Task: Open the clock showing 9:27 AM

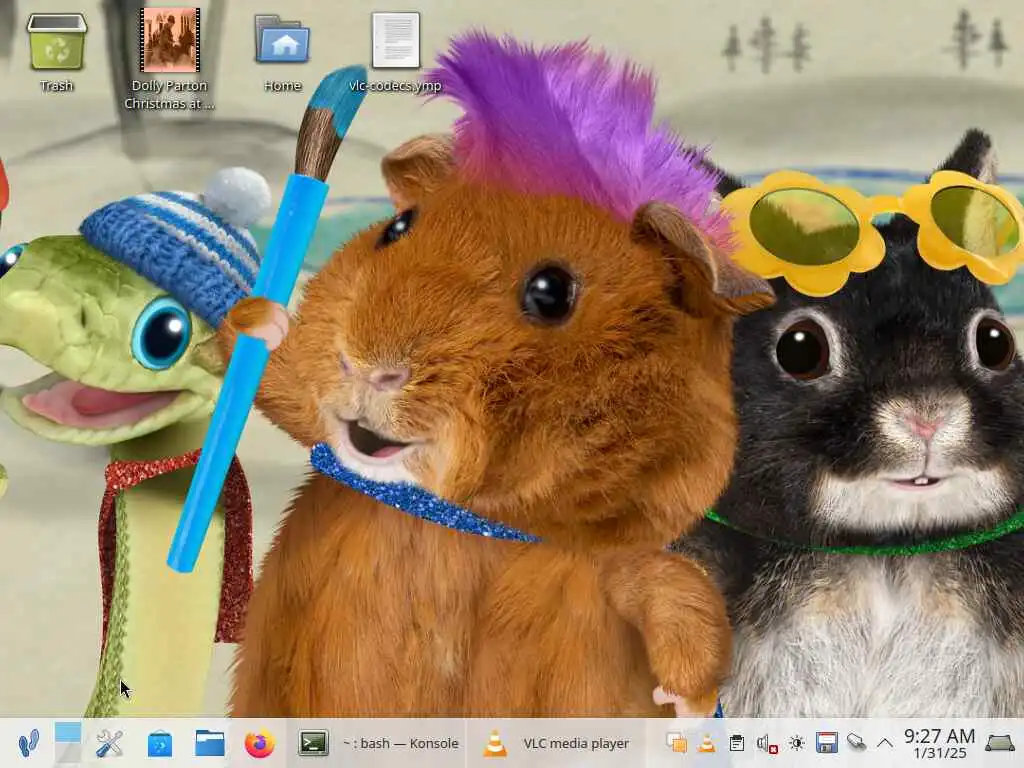Action: (939, 744)
